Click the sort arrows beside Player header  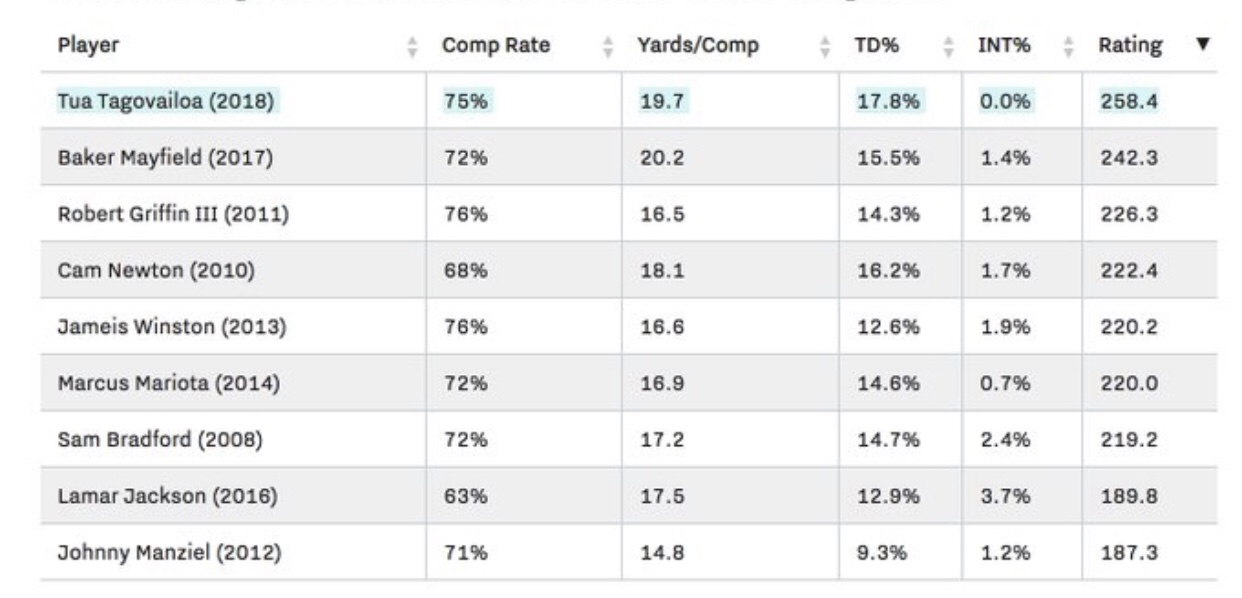tap(411, 46)
